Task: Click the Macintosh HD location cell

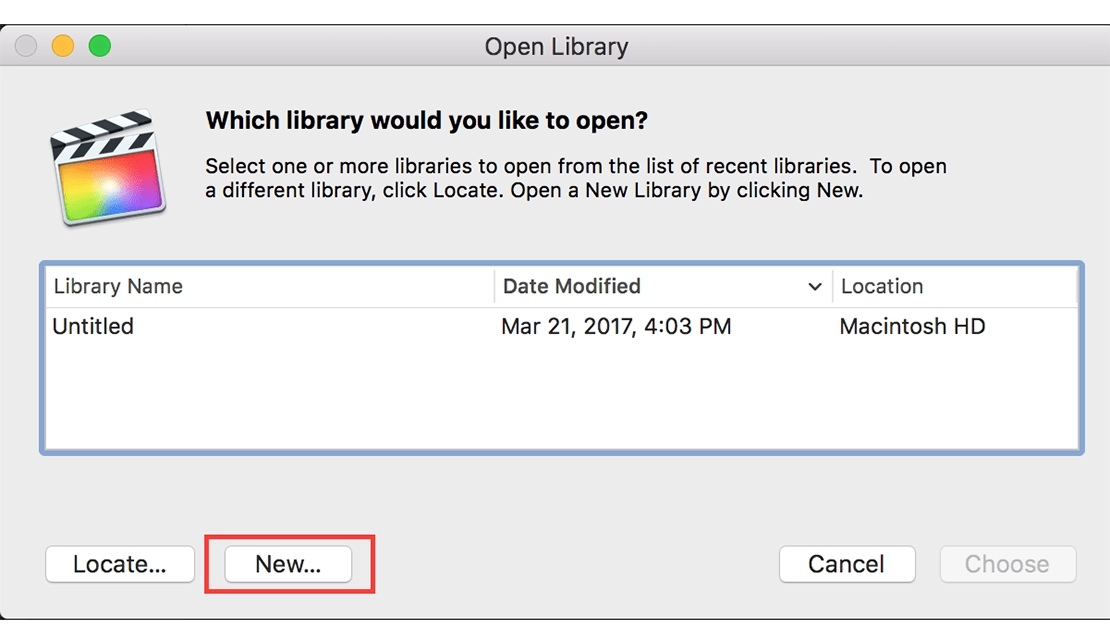Action: click(912, 327)
